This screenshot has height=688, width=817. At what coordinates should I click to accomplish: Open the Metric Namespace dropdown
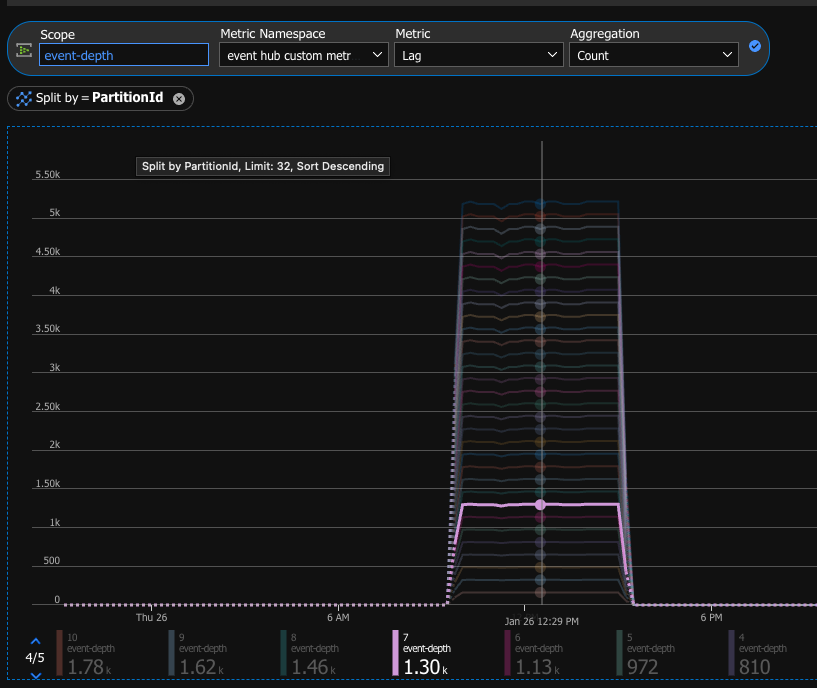[304, 55]
